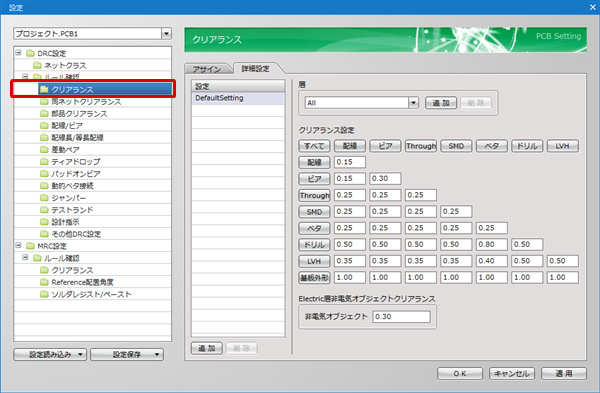The image size is (600, 393).
Task: Edit the 配線 row 0.15 clearance field
Action: pyautogui.click(x=350, y=162)
